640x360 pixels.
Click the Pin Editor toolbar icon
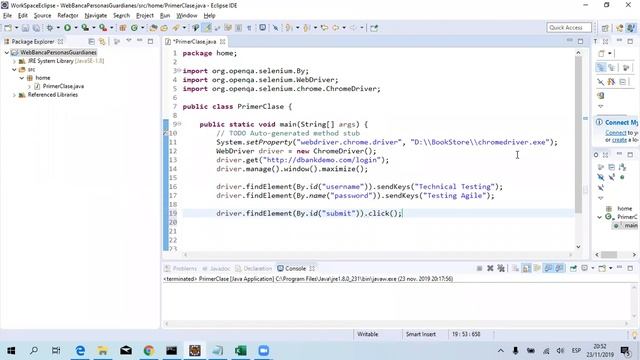point(374,28)
